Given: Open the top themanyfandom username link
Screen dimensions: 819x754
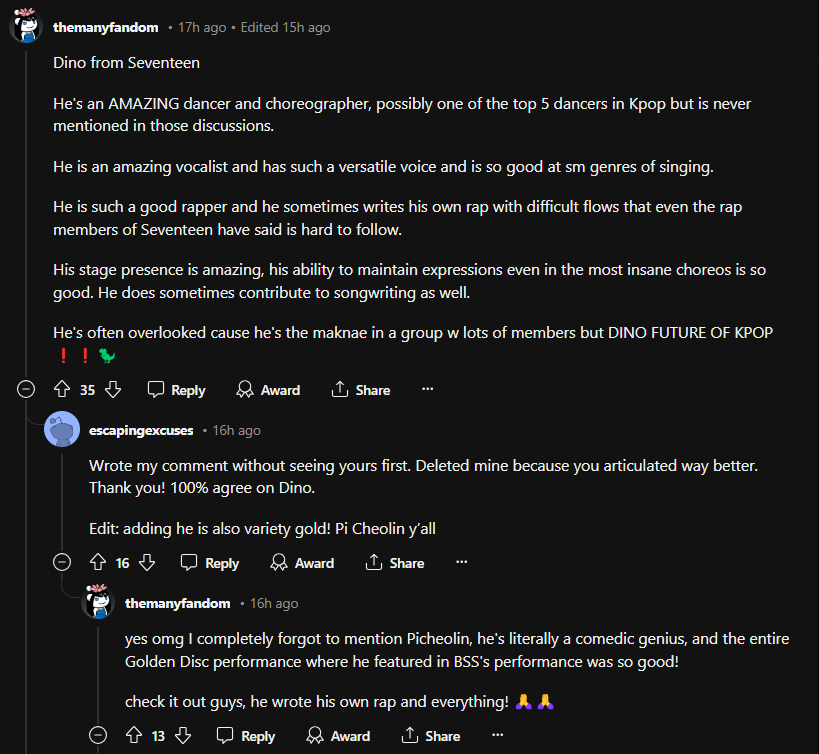Looking at the screenshot, I should pos(105,27).
